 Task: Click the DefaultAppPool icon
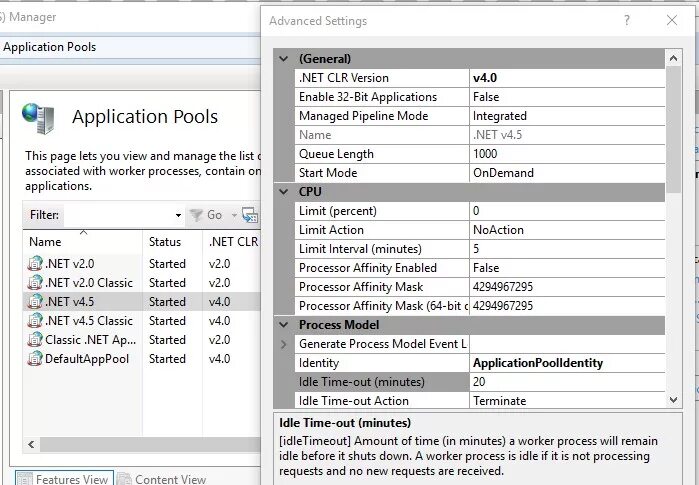[x=36, y=359]
